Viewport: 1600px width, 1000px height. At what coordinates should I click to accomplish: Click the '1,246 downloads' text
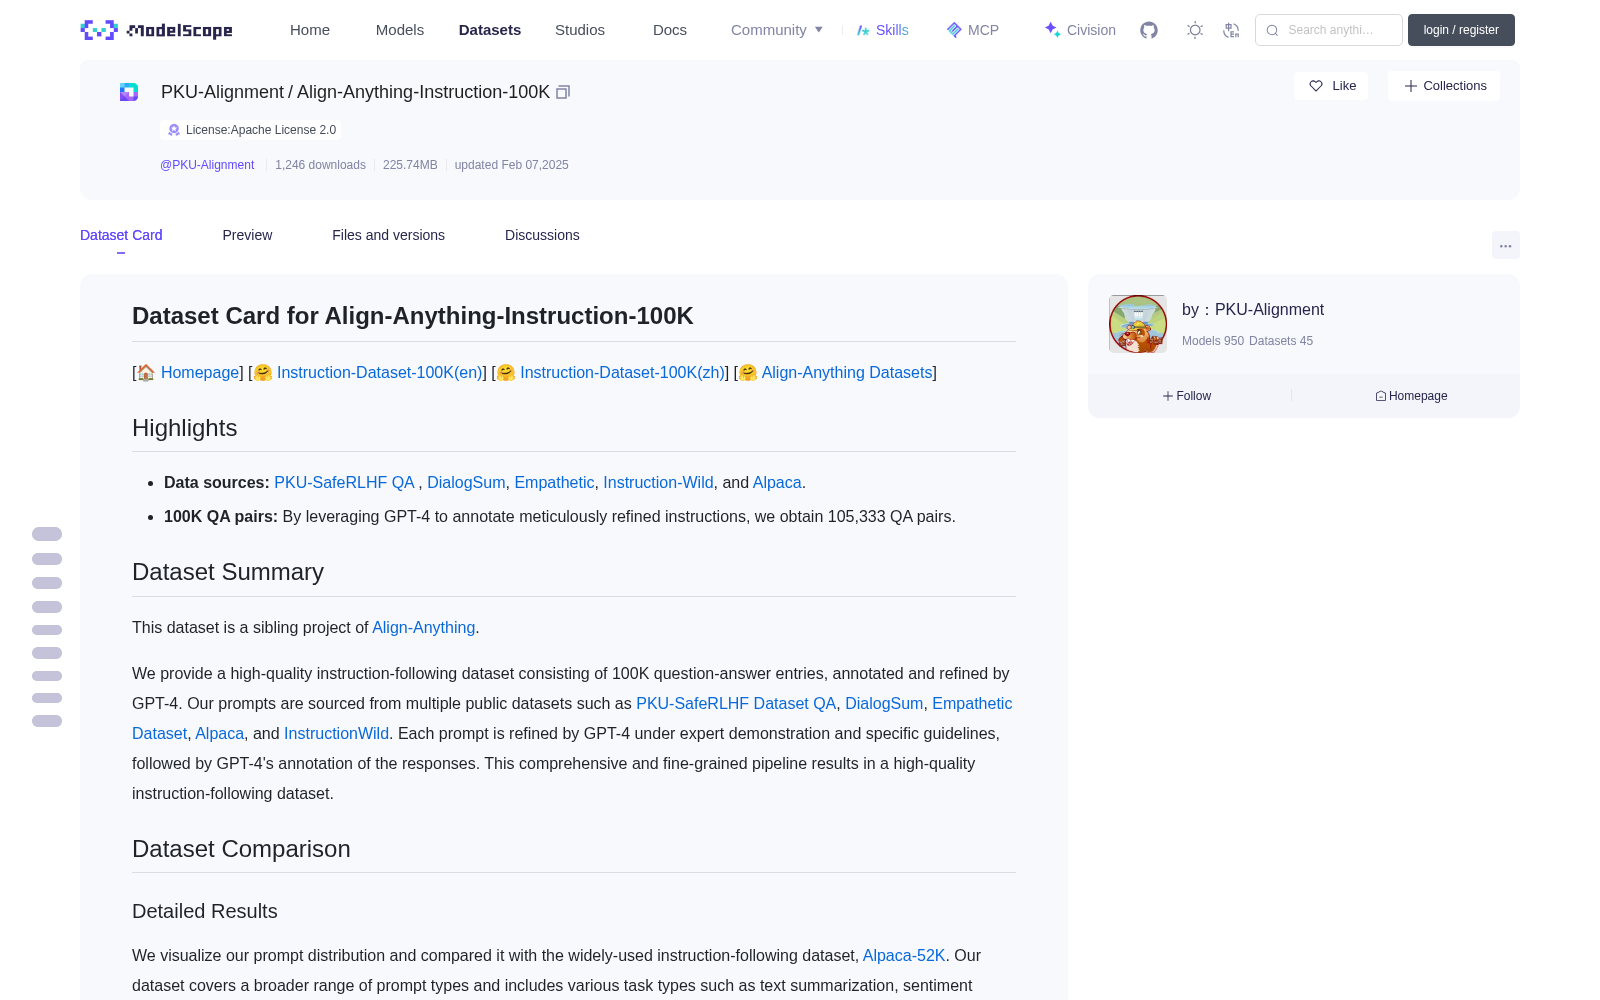click(x=320, y=165)
